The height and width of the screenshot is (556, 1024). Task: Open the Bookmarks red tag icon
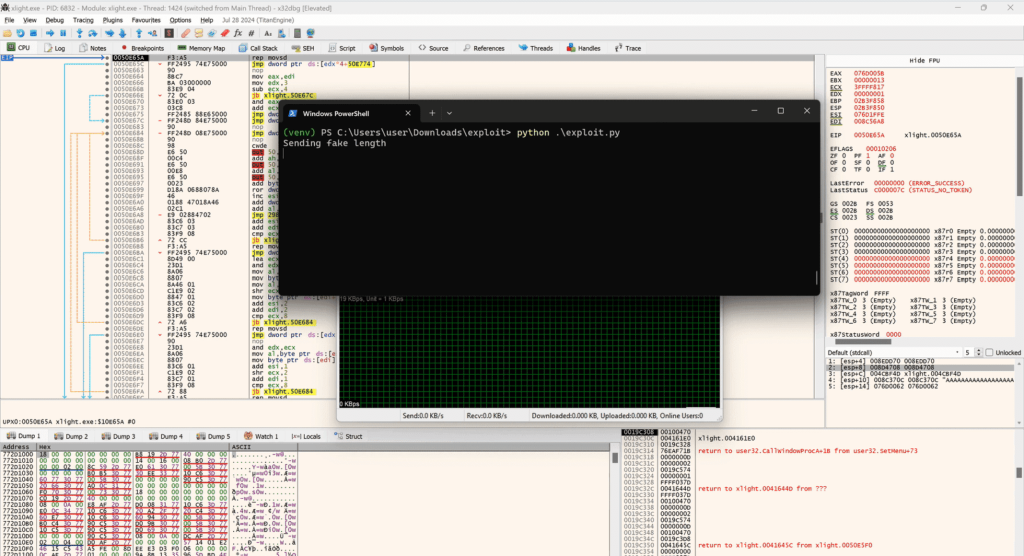(x=225, y=33)
